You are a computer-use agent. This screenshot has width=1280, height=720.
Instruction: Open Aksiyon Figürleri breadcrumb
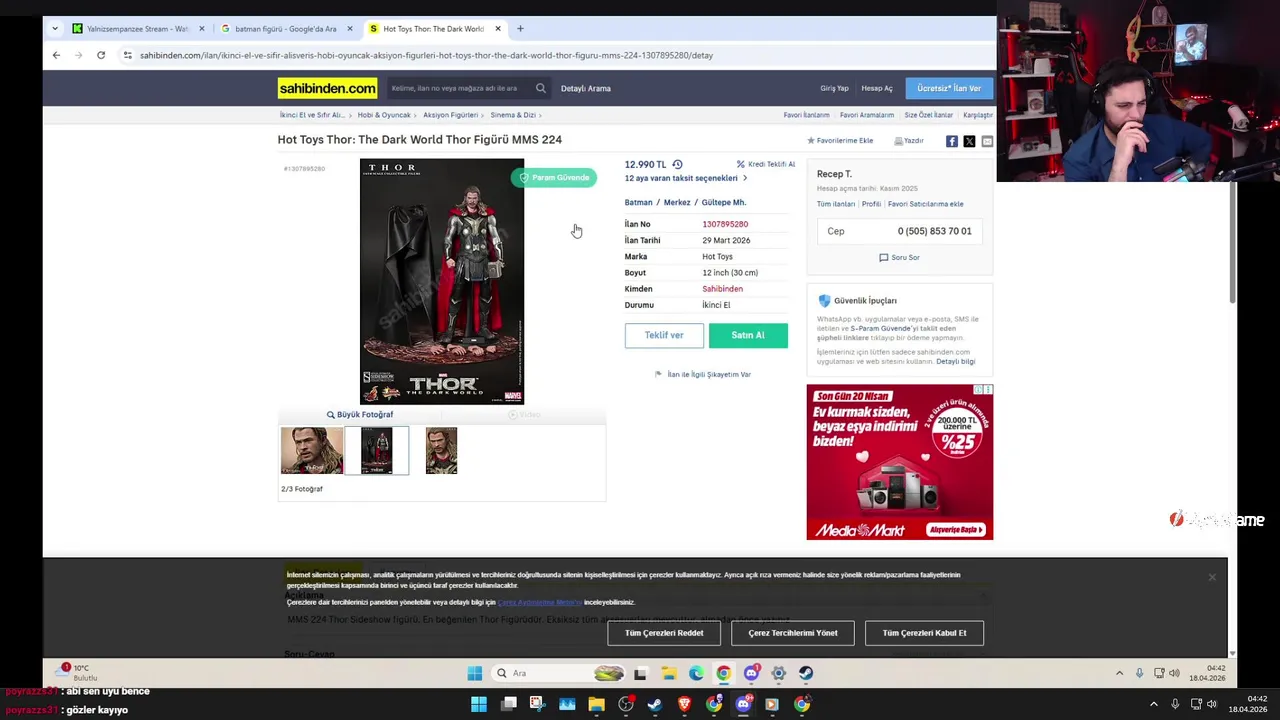click(450, 115)
